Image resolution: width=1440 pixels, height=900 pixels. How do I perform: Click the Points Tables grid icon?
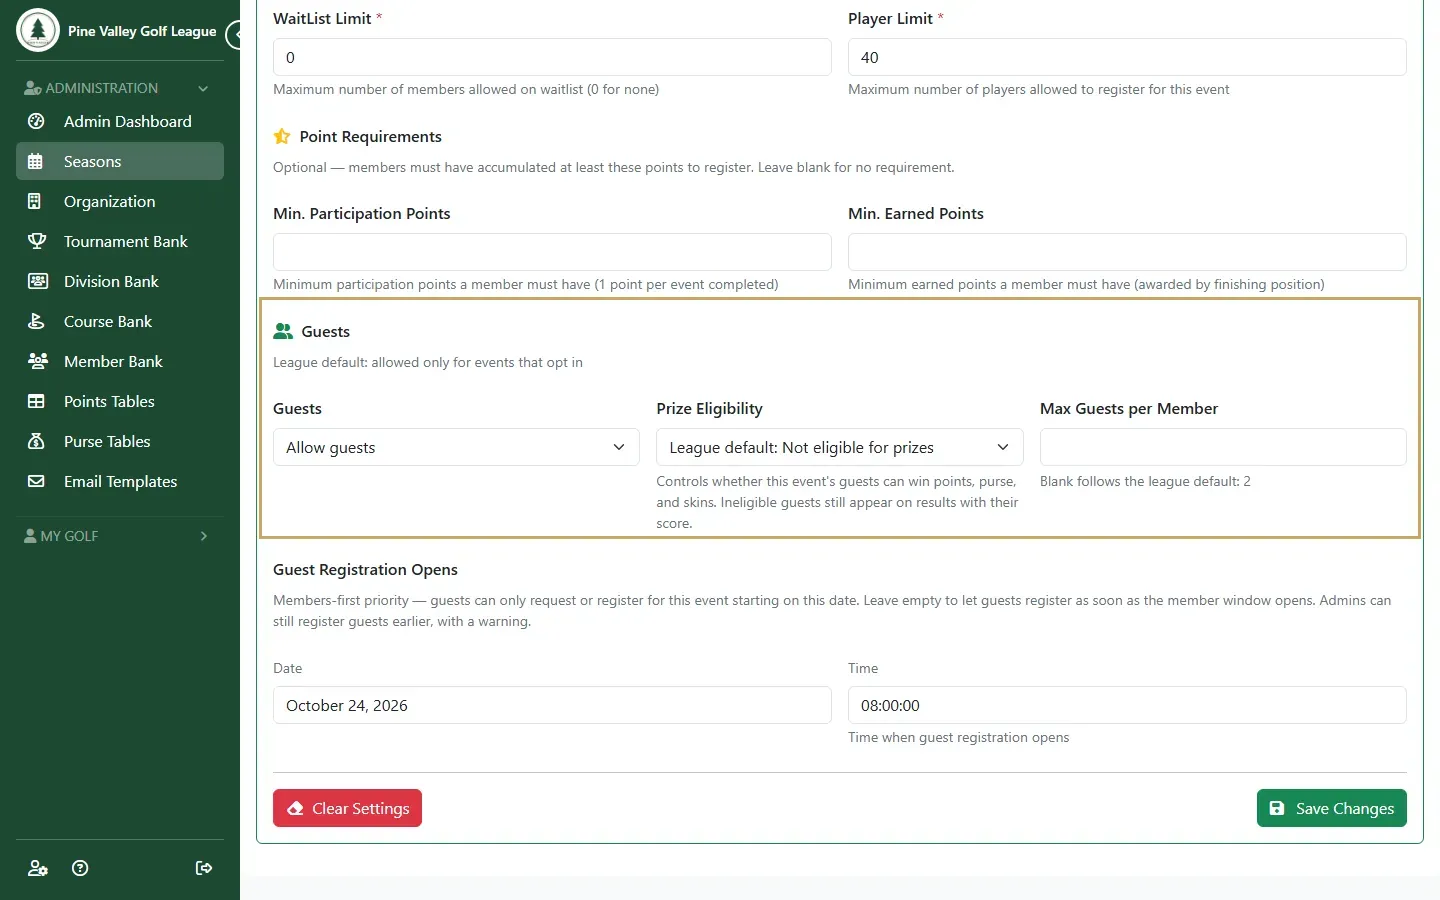pos(36,401)
